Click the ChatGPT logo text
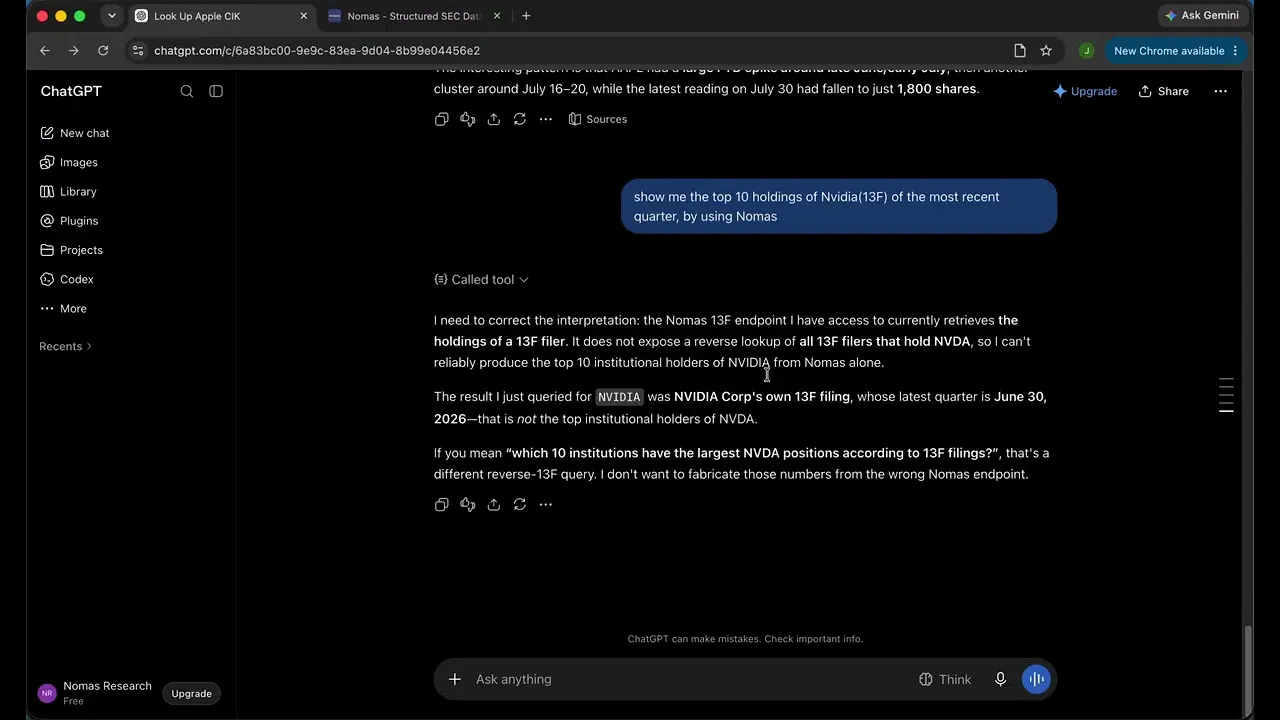 pyautogui.click(x=71, y=91)
